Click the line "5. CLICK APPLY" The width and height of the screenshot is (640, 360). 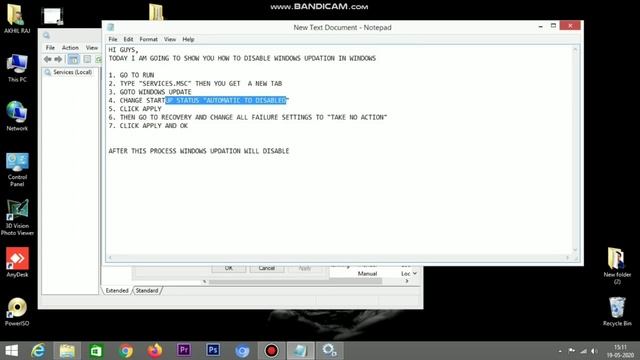(x=135, y=109)
